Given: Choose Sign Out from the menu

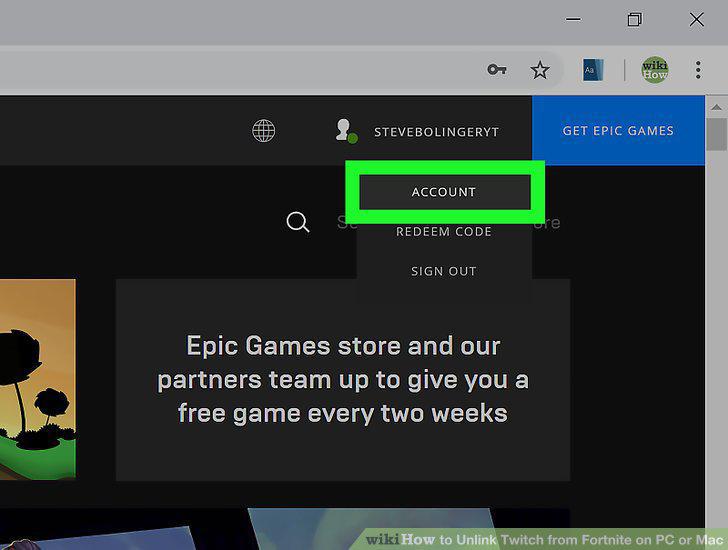Looking at the screenshot, I should coord(444,271).
